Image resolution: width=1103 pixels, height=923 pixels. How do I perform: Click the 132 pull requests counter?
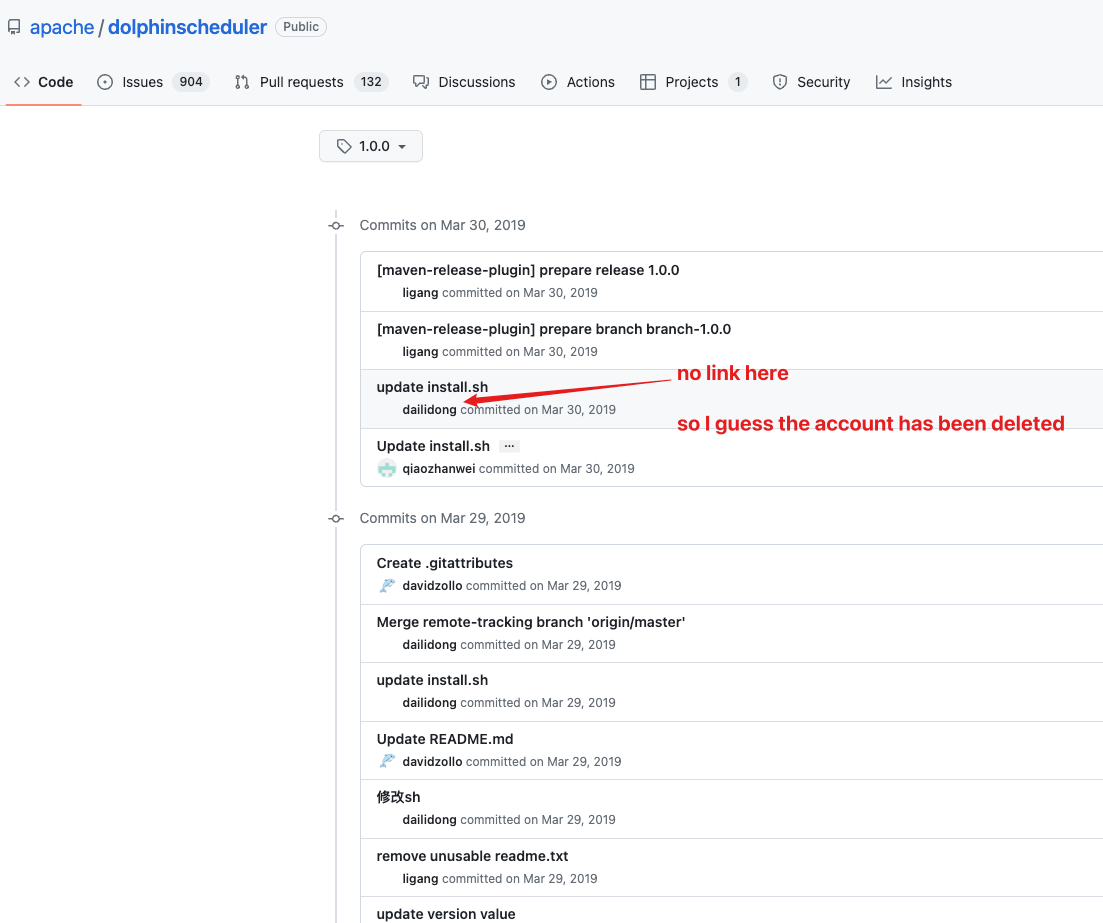point(371,82)
